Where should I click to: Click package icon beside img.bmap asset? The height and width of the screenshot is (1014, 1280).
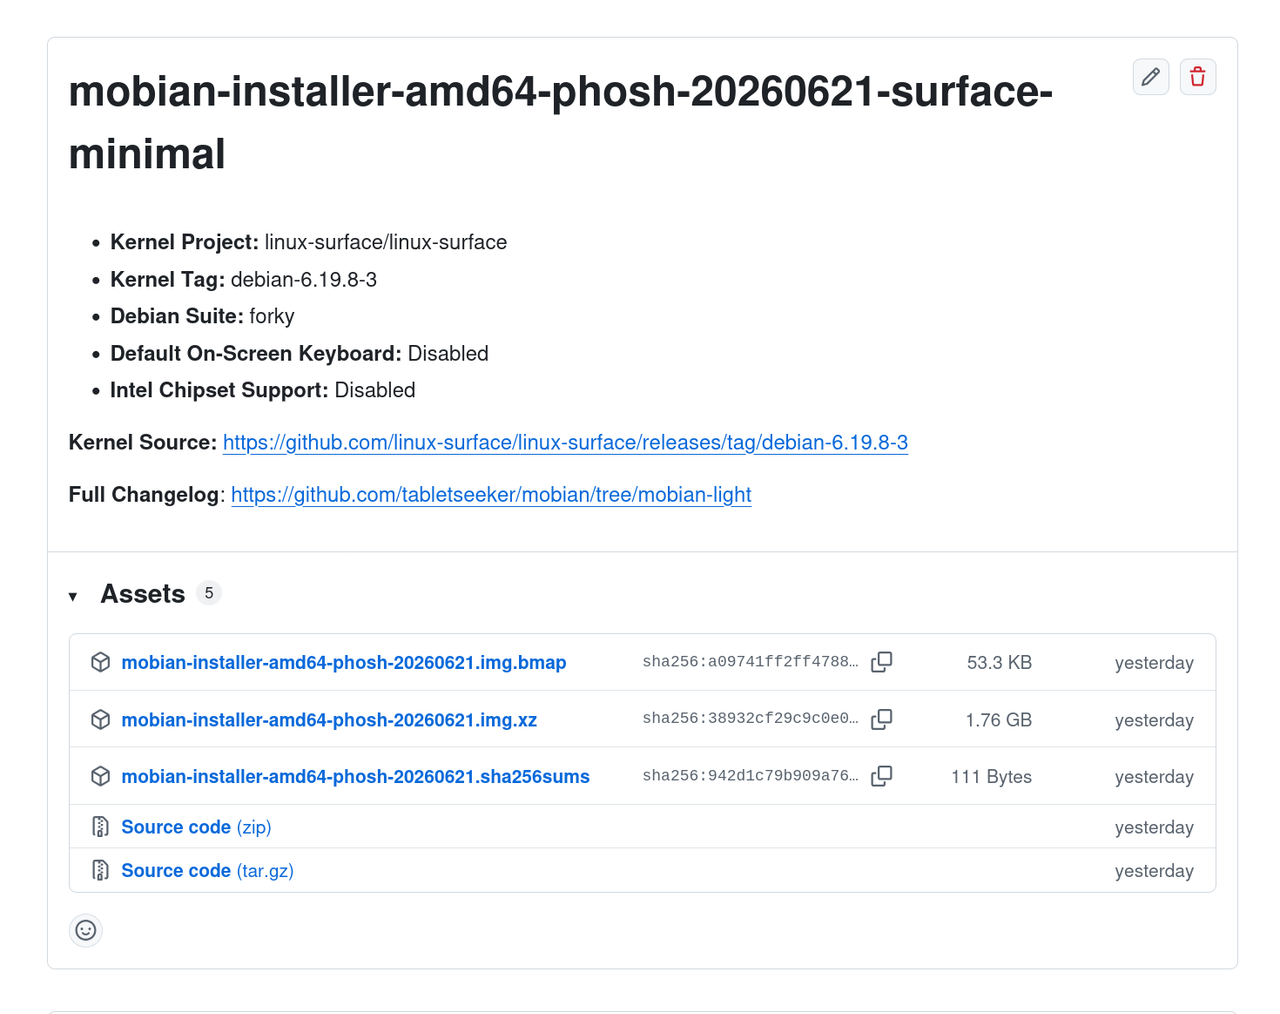100,662
